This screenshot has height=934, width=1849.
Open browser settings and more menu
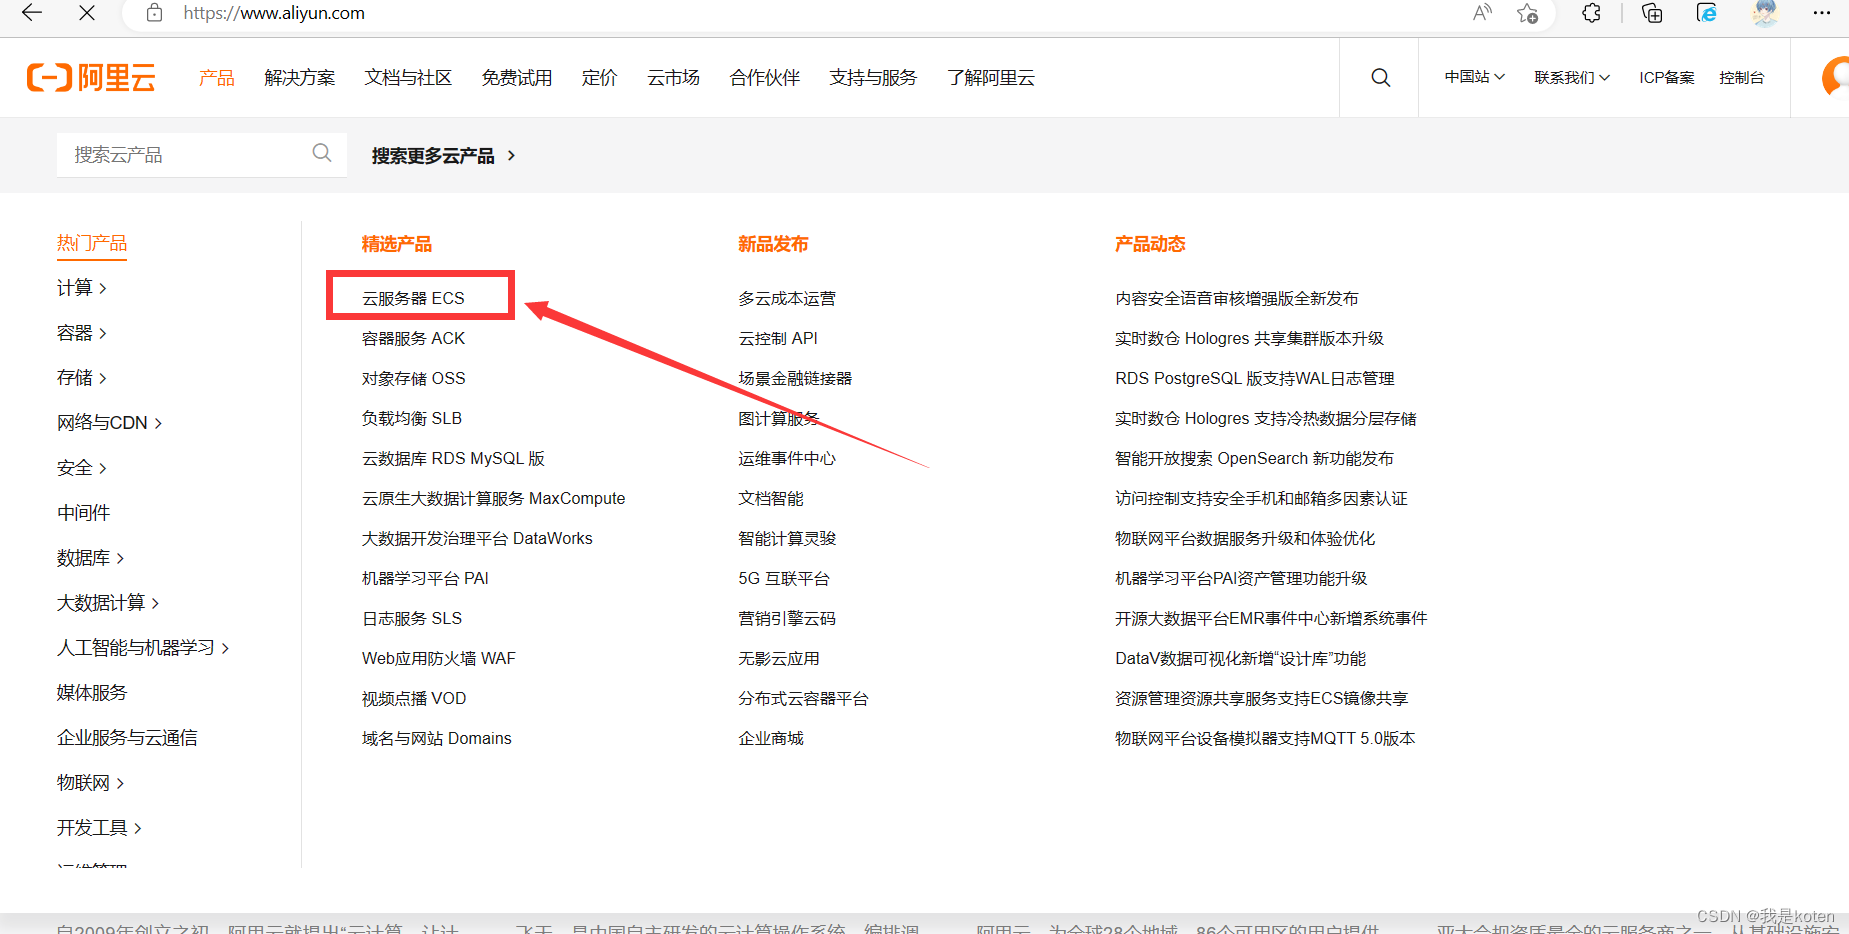[1822, 13]
